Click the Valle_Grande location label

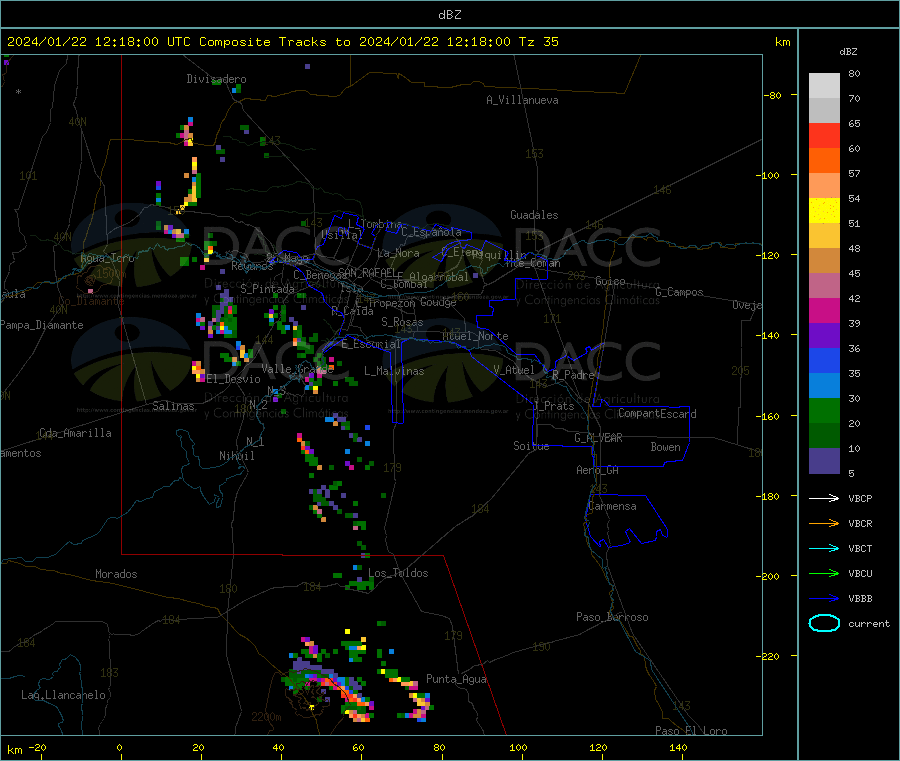[297, 369]
